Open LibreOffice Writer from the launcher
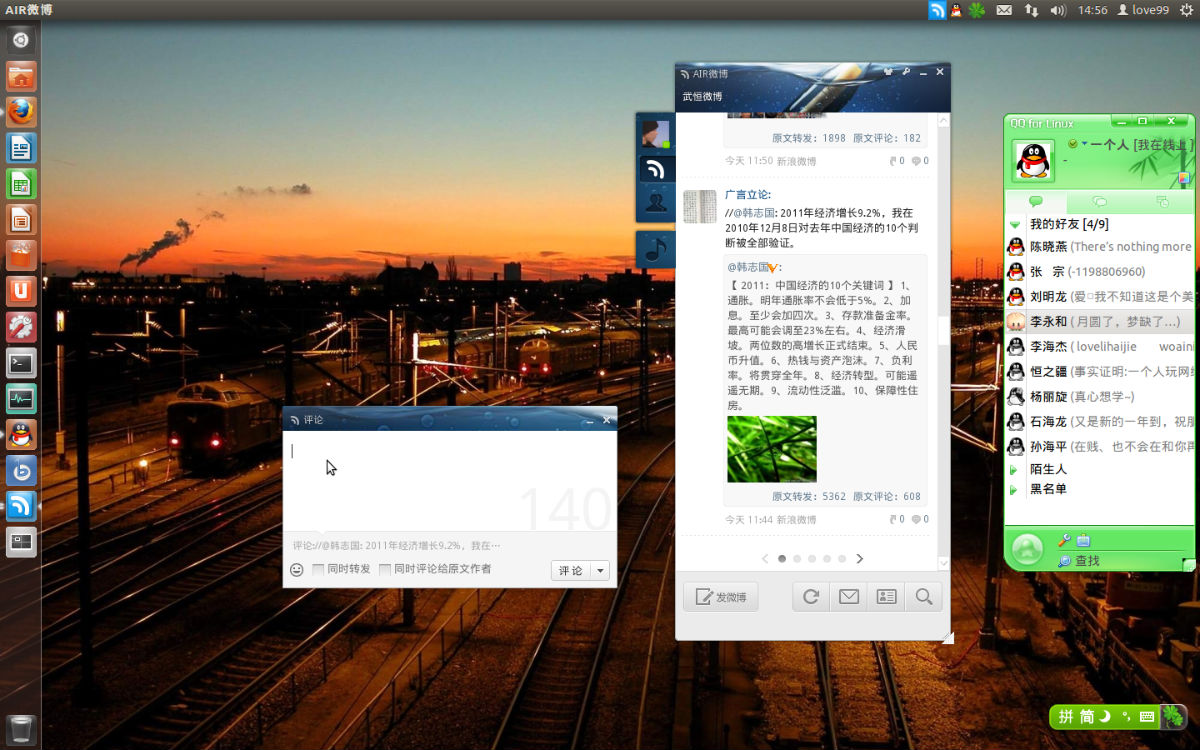 pos(22,148)
